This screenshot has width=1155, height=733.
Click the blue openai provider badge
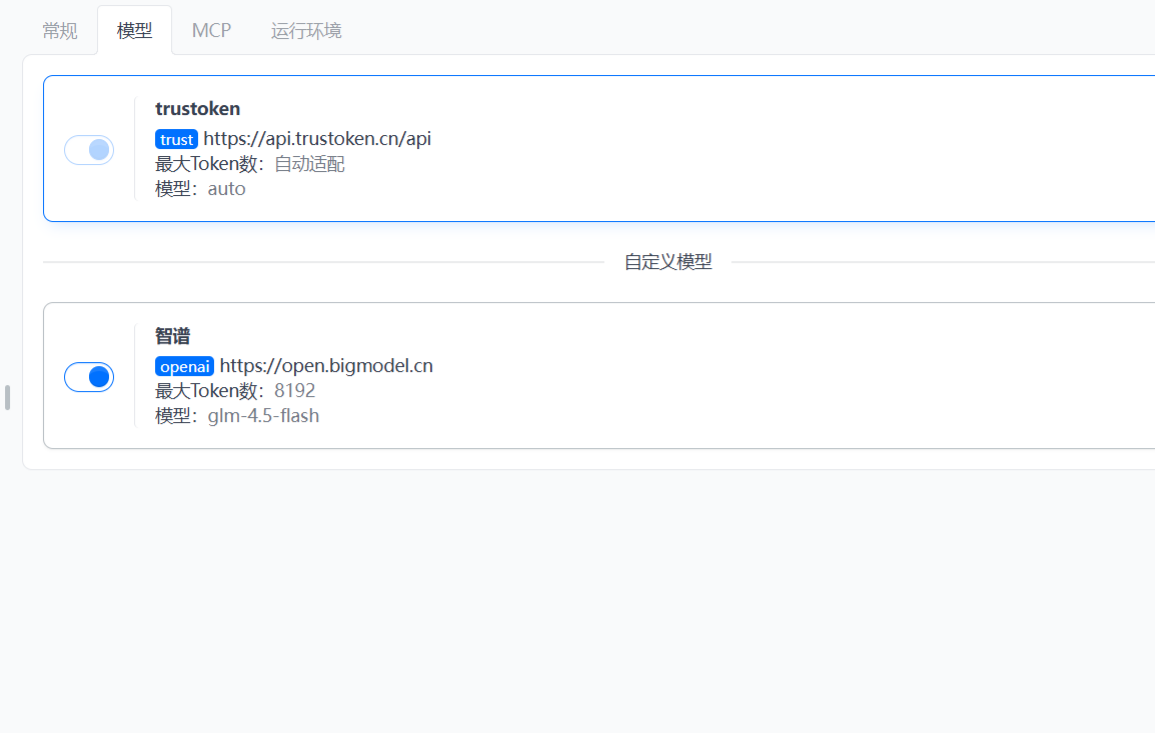click(184, 366)
